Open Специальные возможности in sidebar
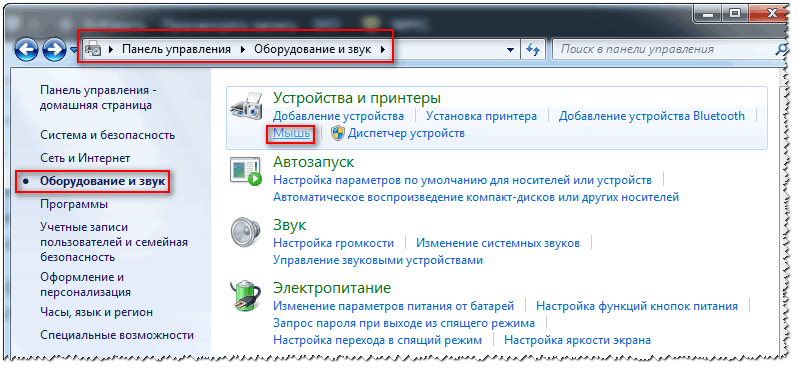This screenshot has width=799, height=370. coord(117,335)
